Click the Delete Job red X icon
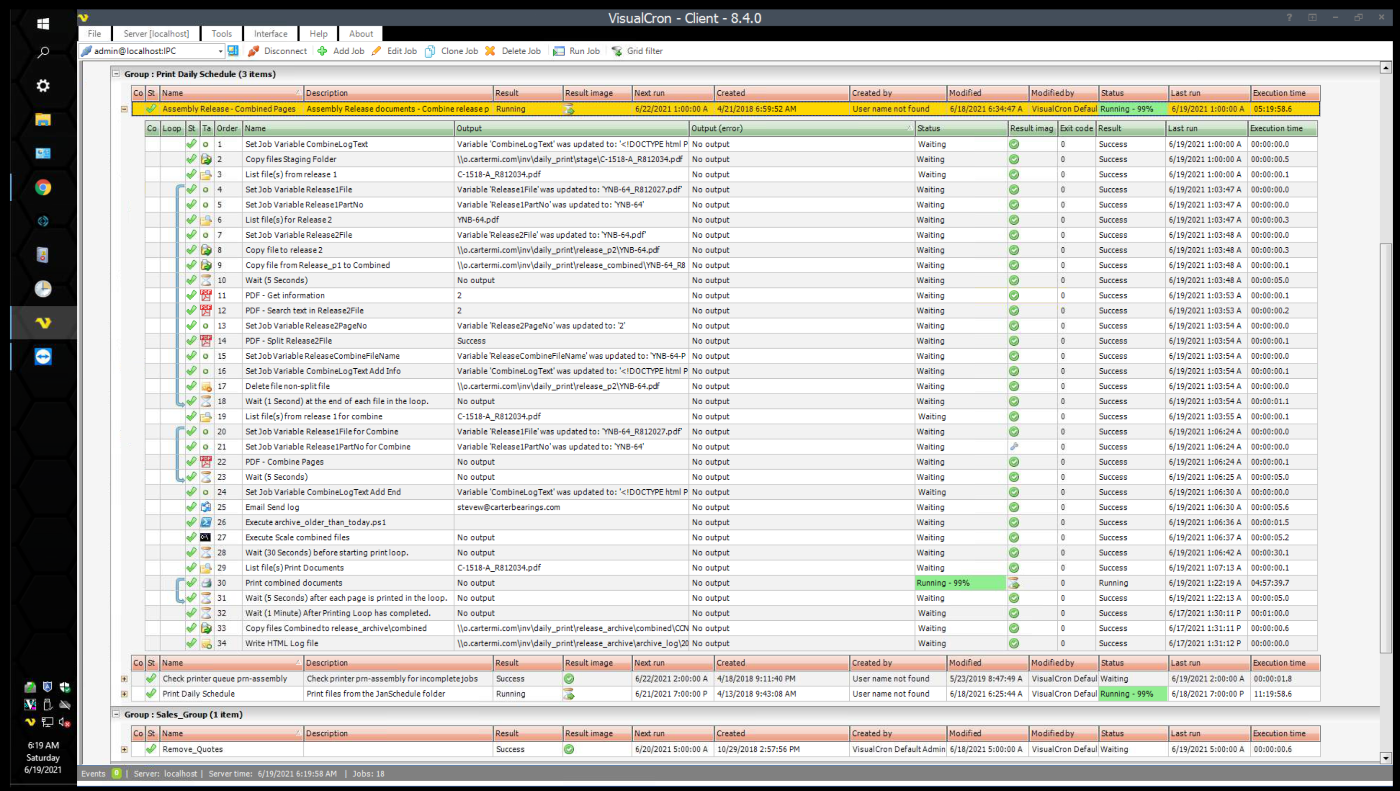 pyautogui.click(x=490, y=51)
